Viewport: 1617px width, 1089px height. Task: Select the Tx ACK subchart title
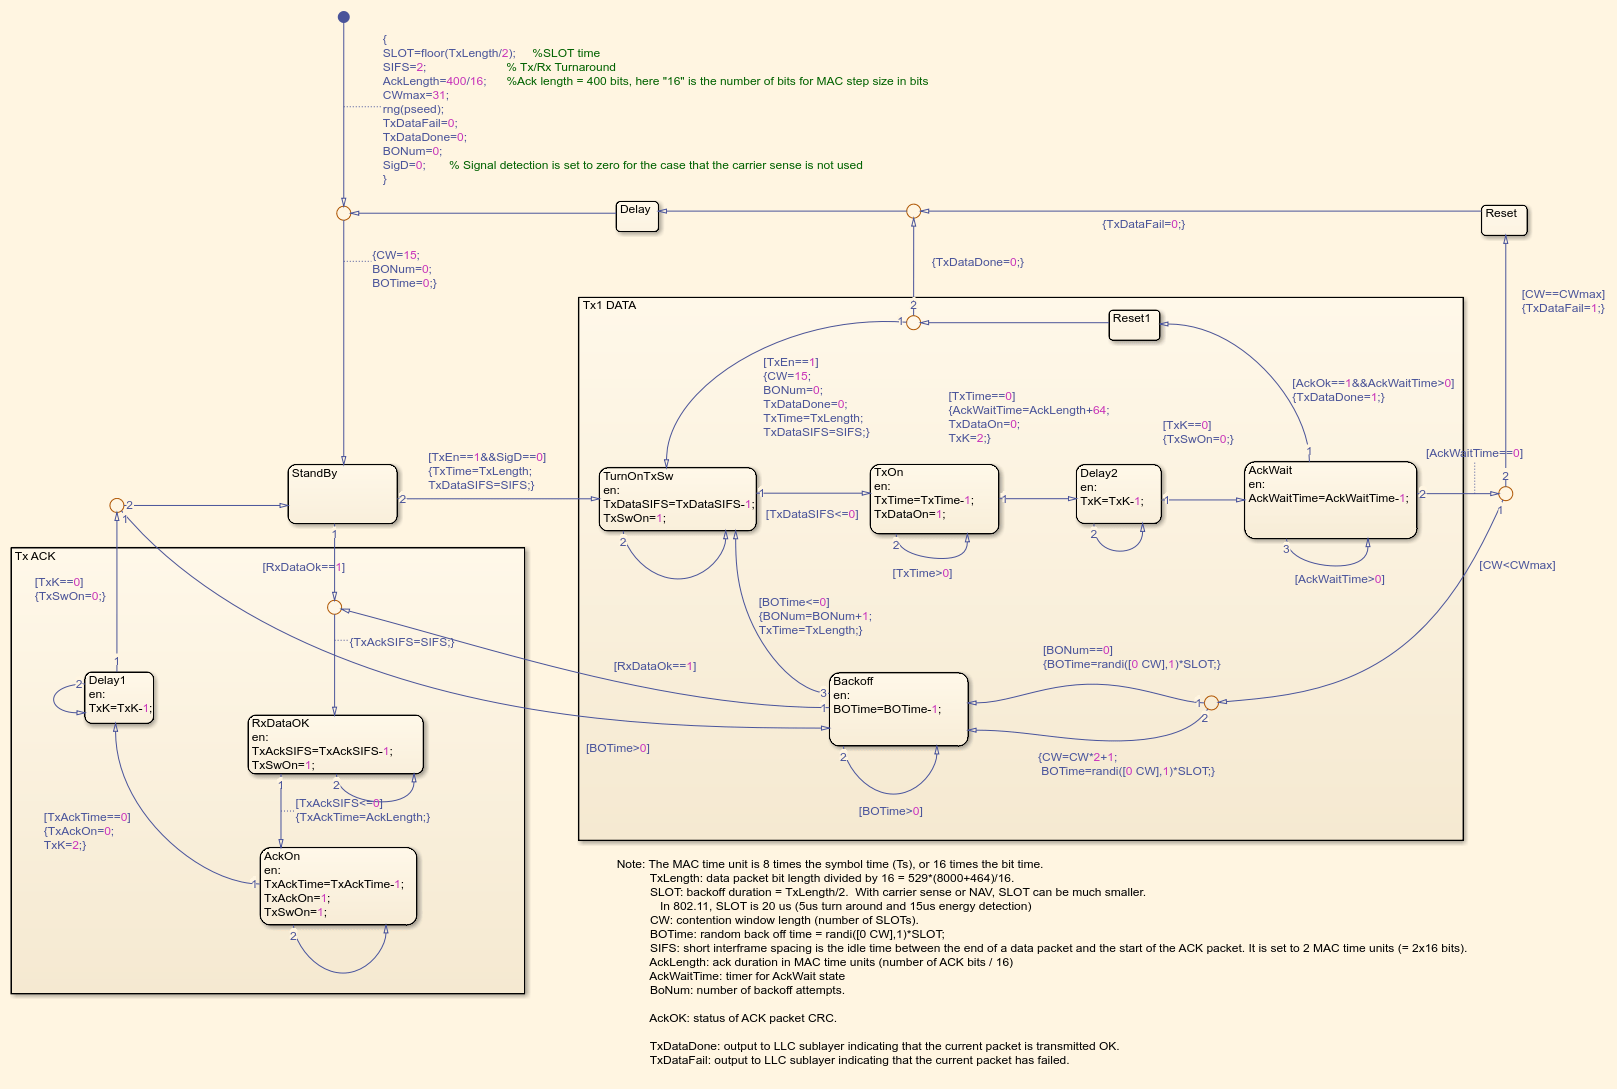click(x=35, y=556)
